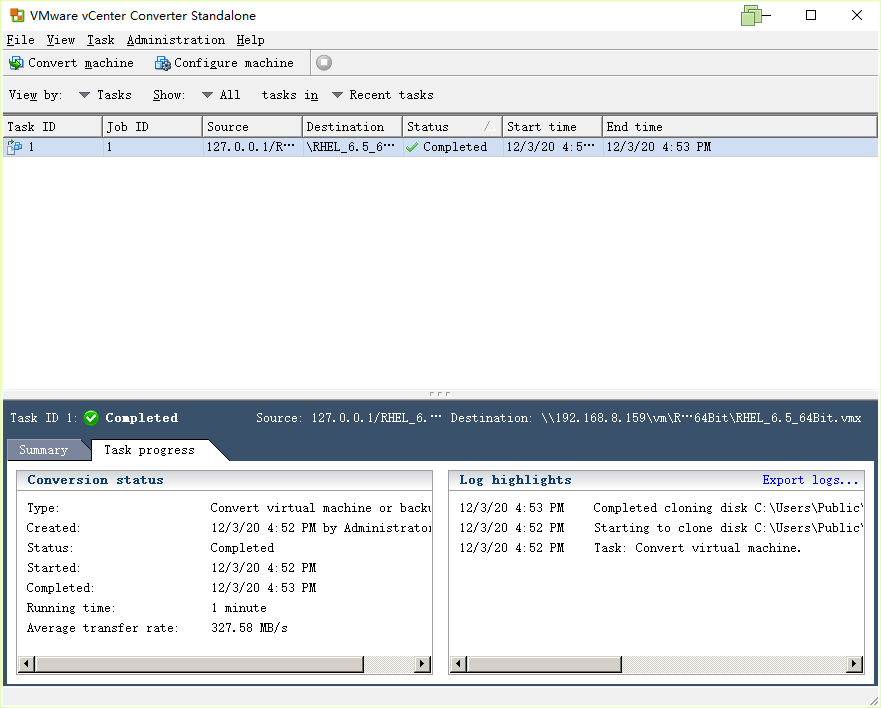Click the 'Starting to clone disk' log entry
881x708 pixels.
point(729,528)
